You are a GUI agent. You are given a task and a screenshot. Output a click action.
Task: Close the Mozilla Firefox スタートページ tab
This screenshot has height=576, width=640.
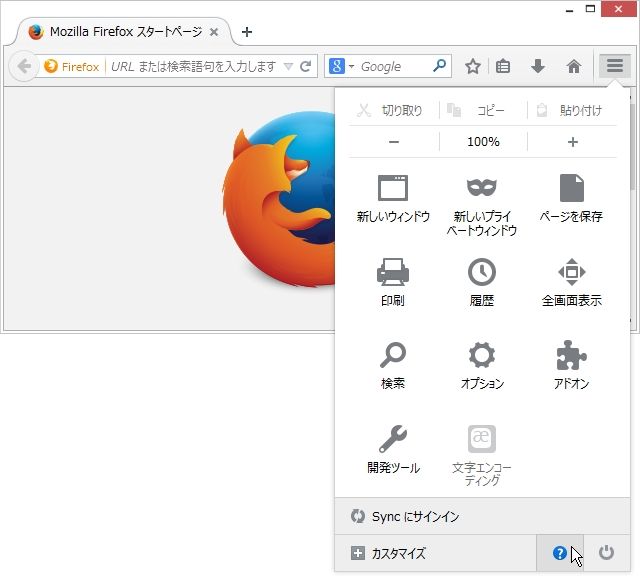[213, 32]
